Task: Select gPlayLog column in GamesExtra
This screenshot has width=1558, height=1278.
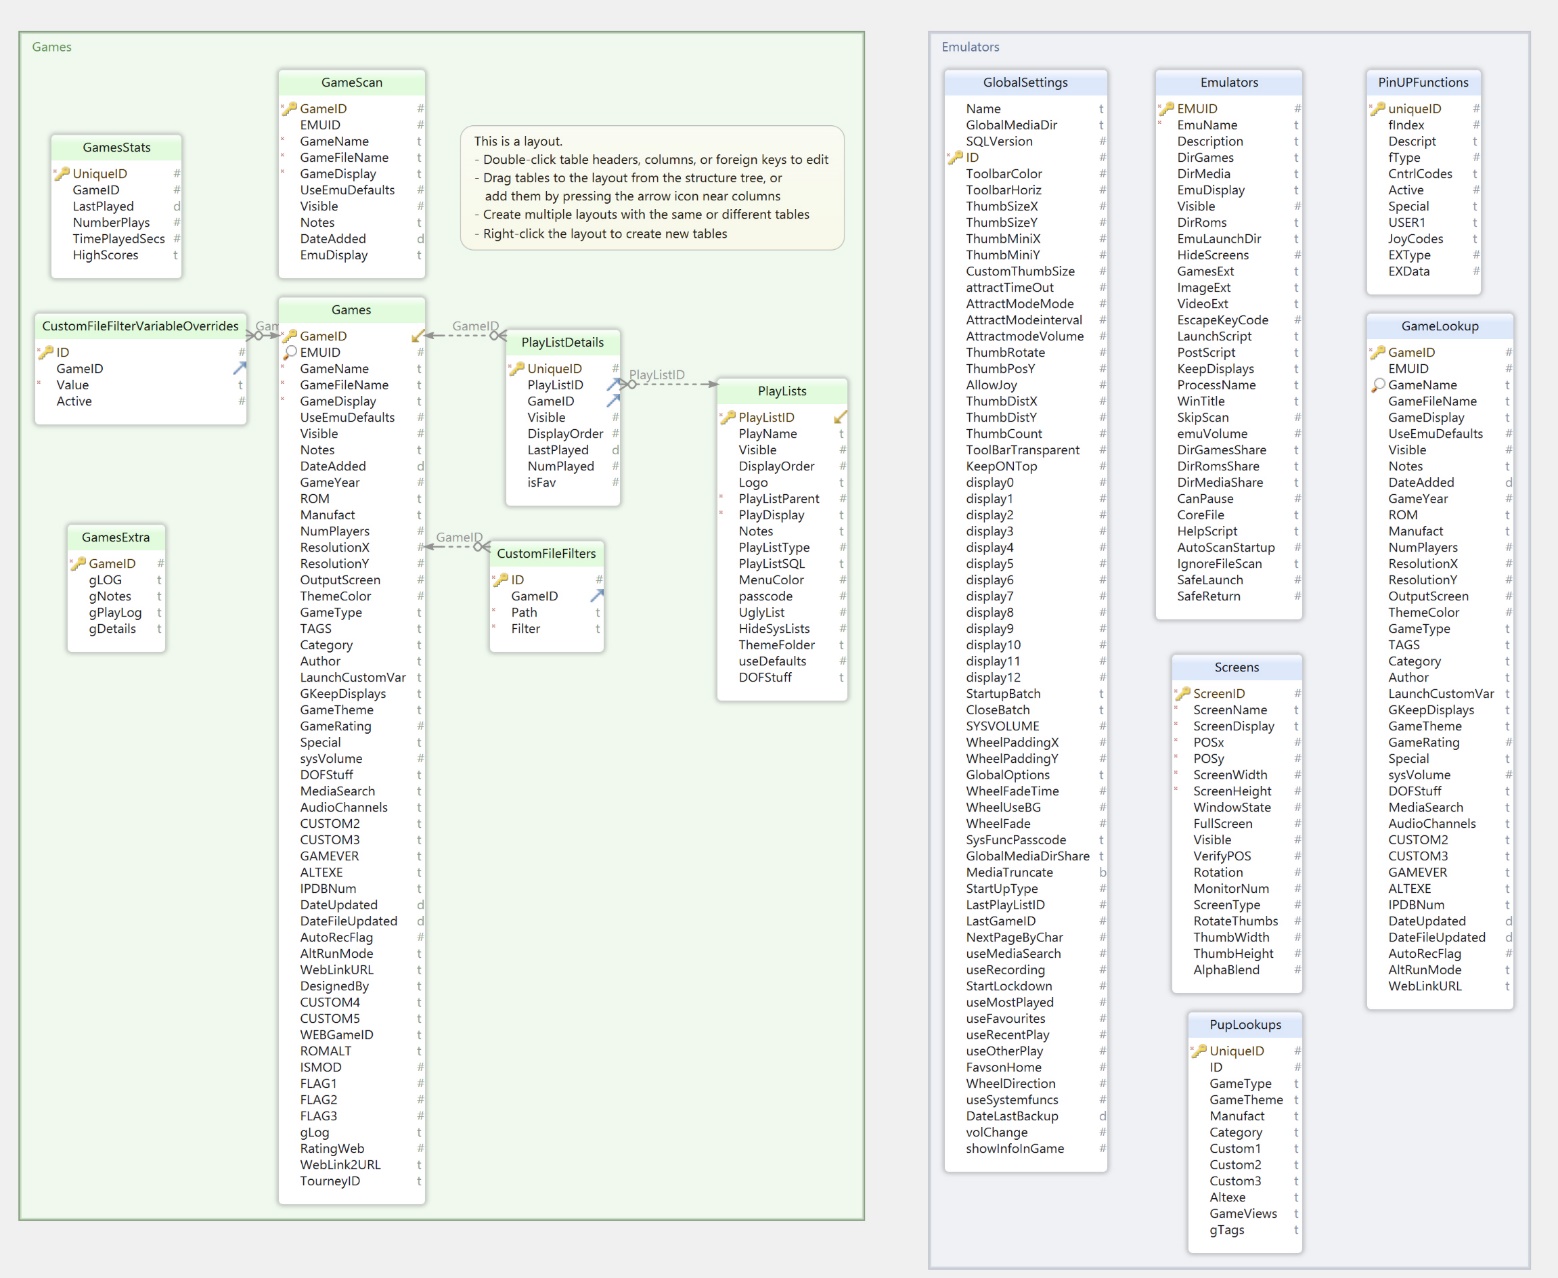Action: pyautogui.click(x=116, y=613)
